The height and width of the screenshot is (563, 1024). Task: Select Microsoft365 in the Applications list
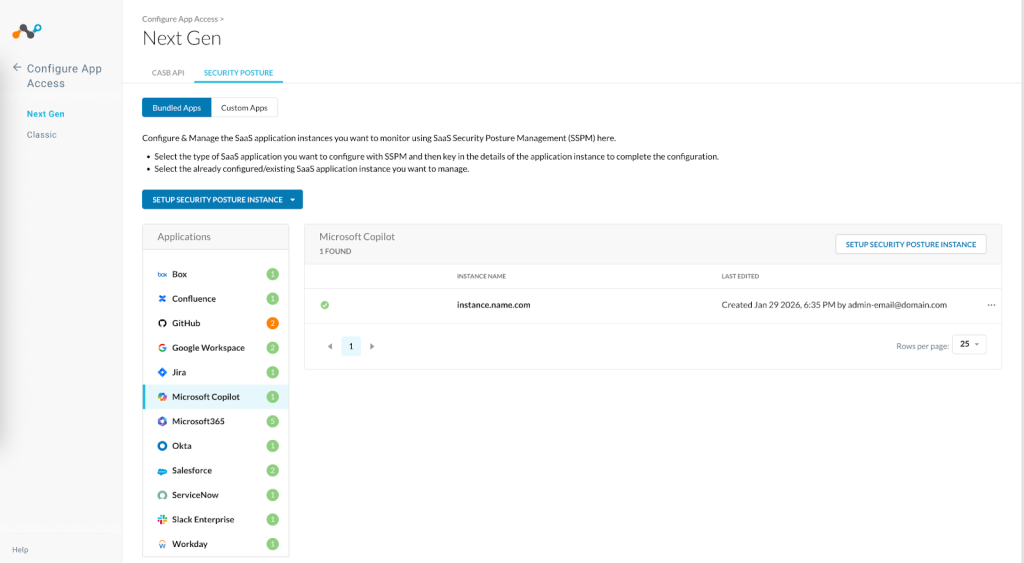tap(216, 421)
